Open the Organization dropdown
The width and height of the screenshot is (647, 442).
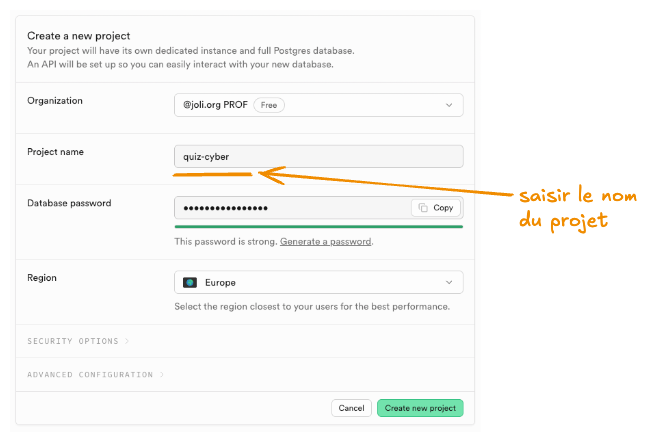coord(318,104)
